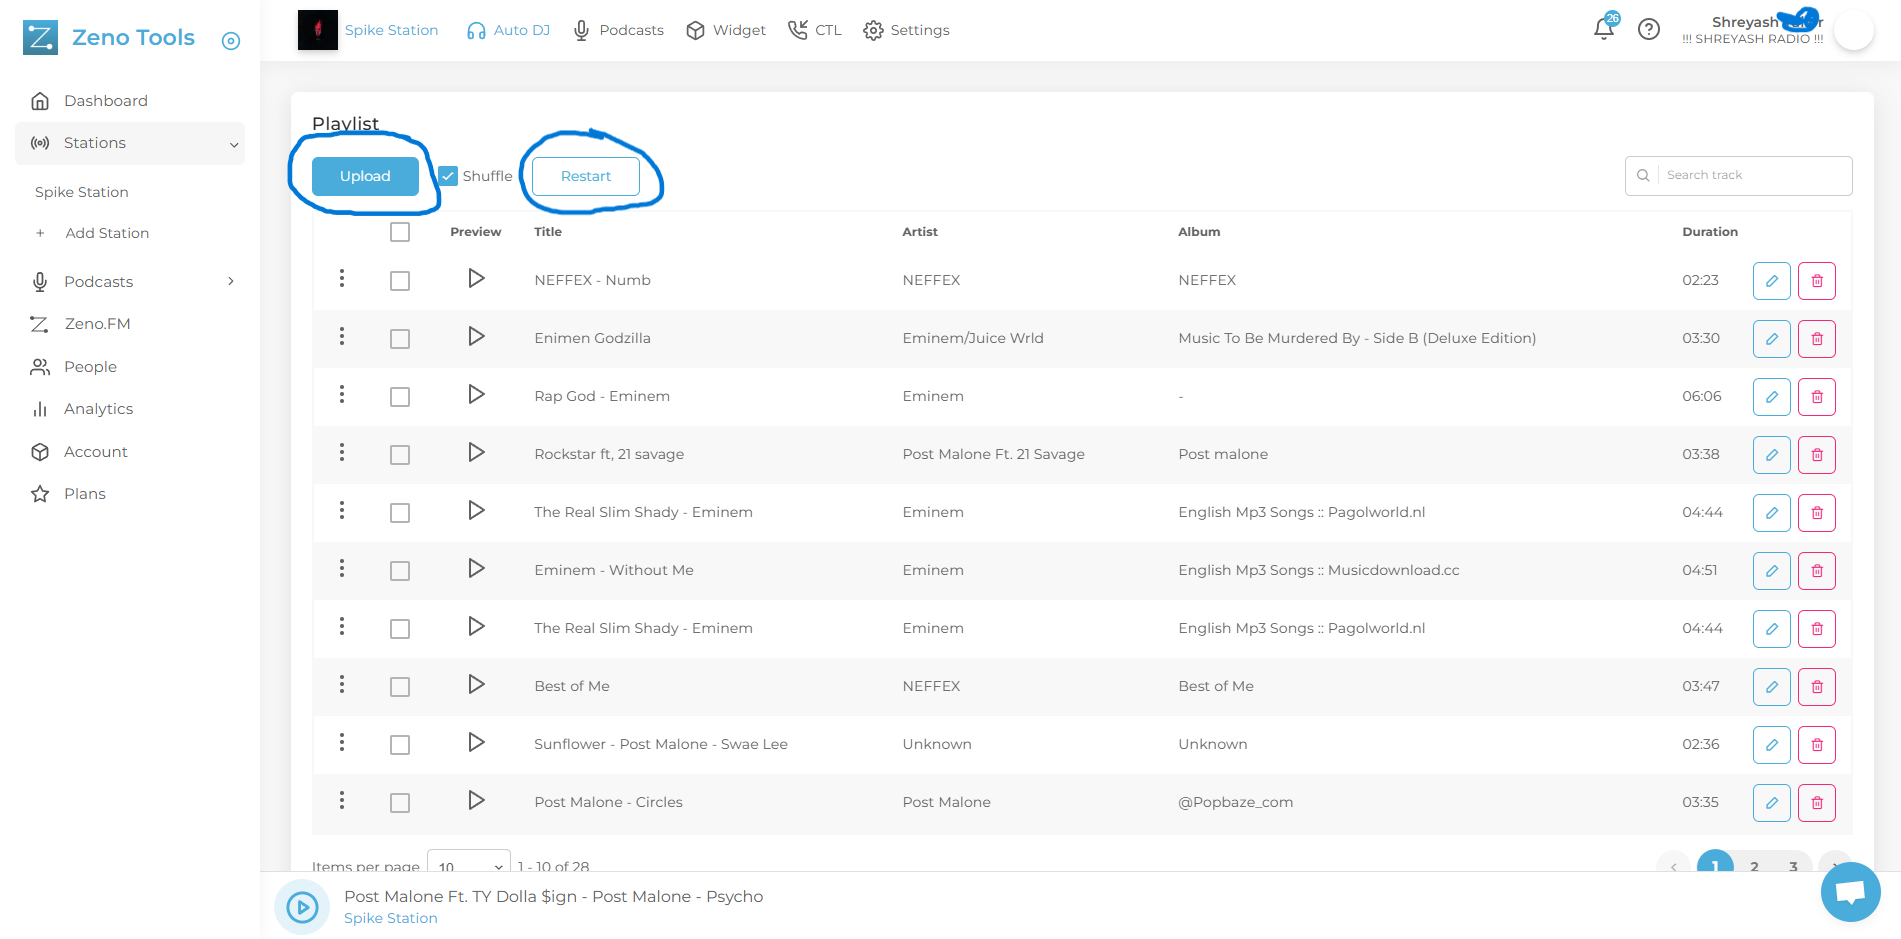Edit the Rockstar ft, 21 savage track
This screenshot has height=939, width=1901.
click(x=1772, y=455)
